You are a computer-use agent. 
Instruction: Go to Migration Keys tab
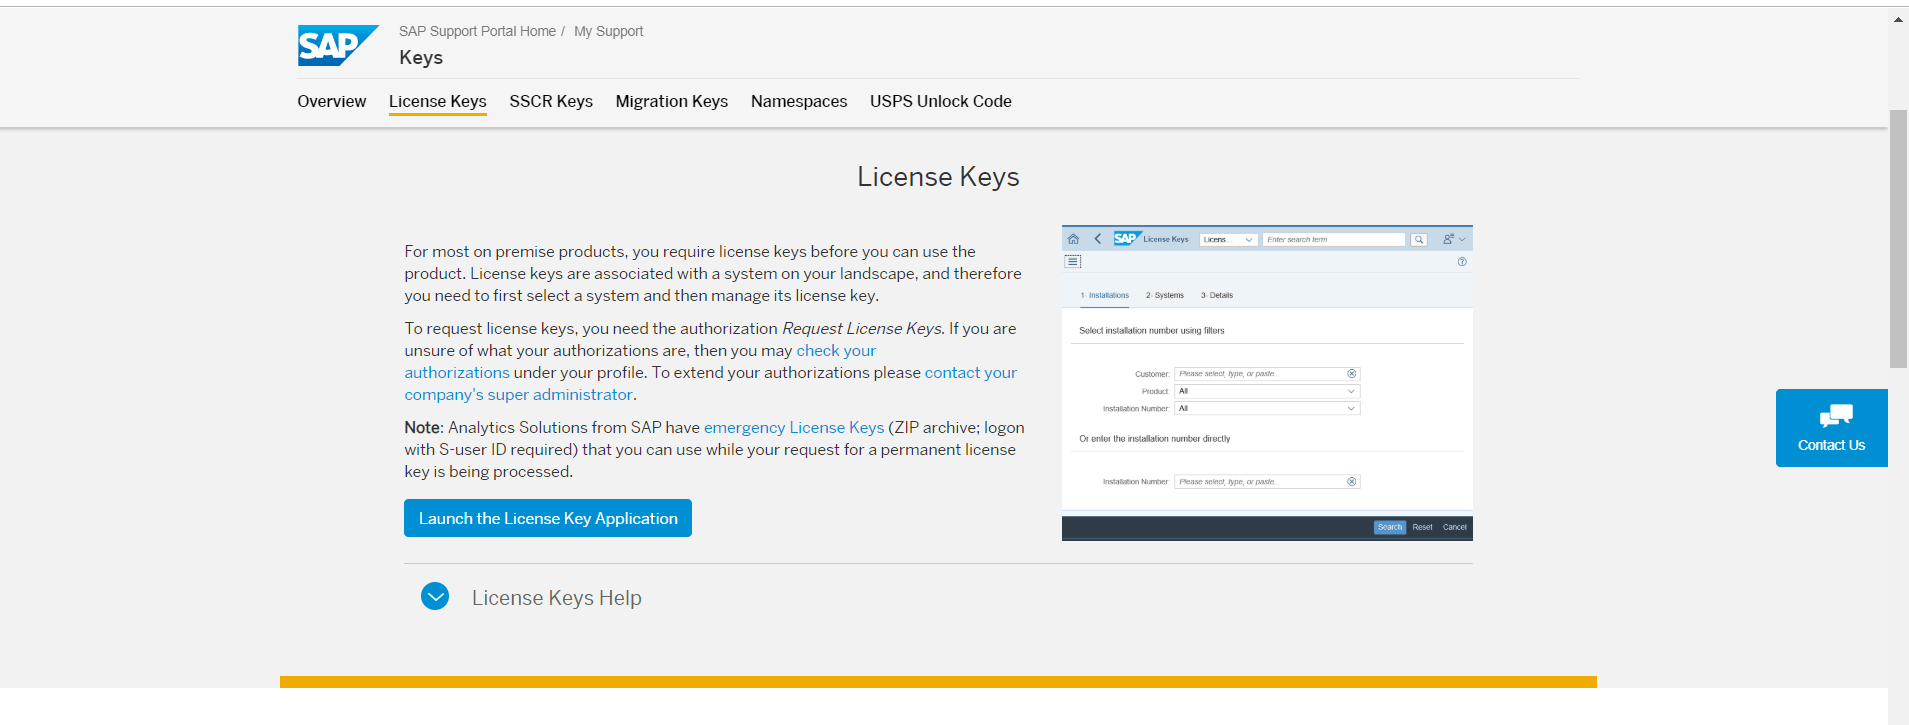tap(672, 101)
